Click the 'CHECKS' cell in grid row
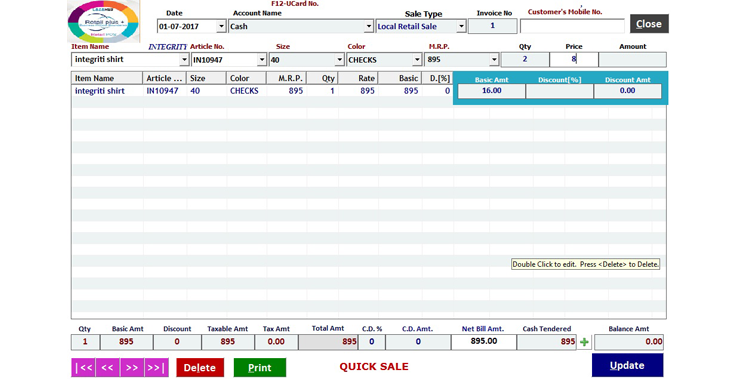Screen dimensions: 746x379 point(246,91)
